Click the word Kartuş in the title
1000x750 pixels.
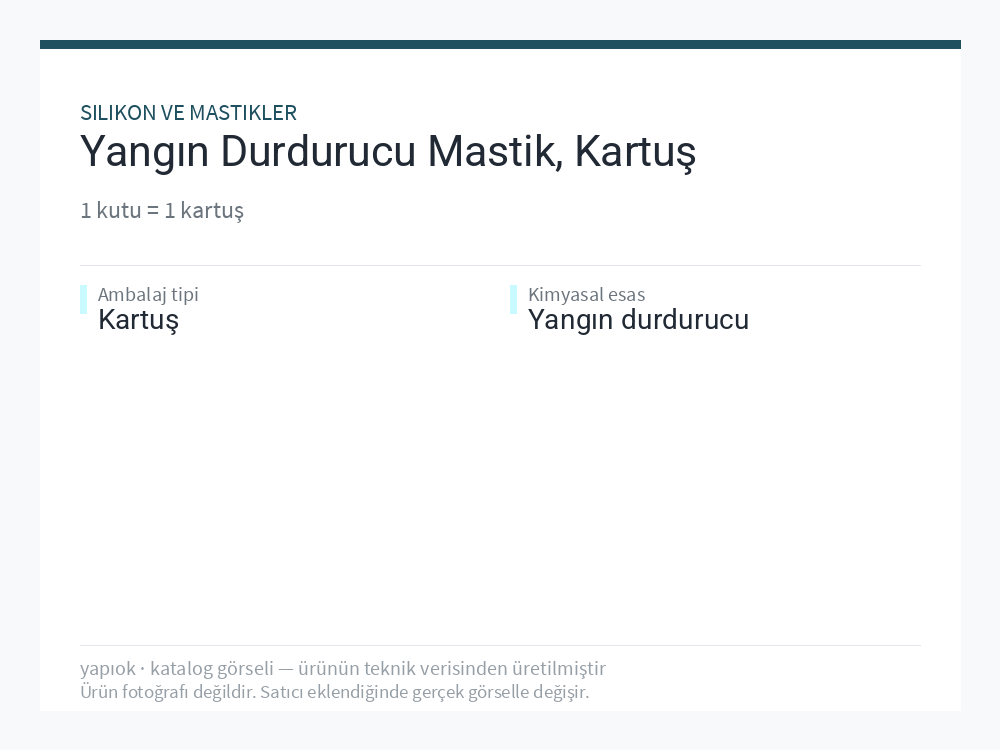click(635, 152)
